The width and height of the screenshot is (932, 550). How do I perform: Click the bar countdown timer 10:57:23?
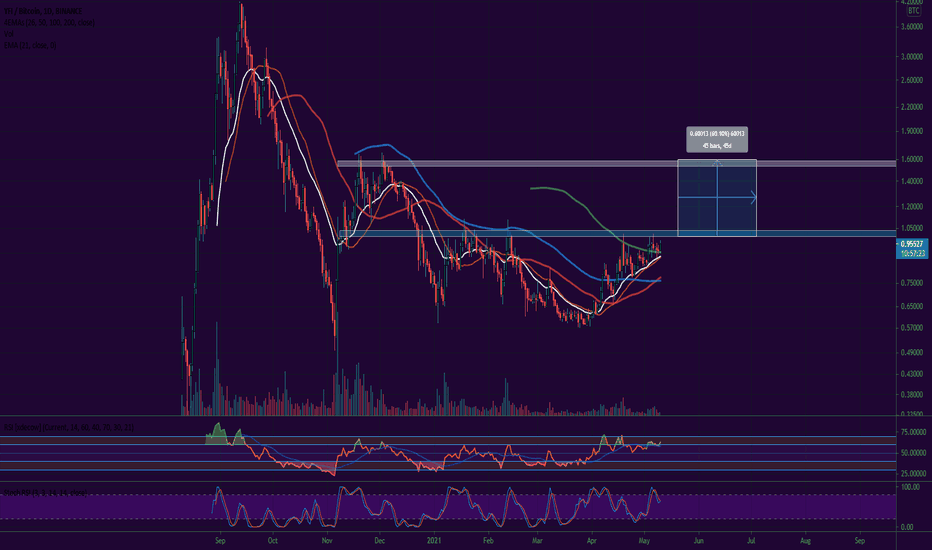(x=912, y=253)
